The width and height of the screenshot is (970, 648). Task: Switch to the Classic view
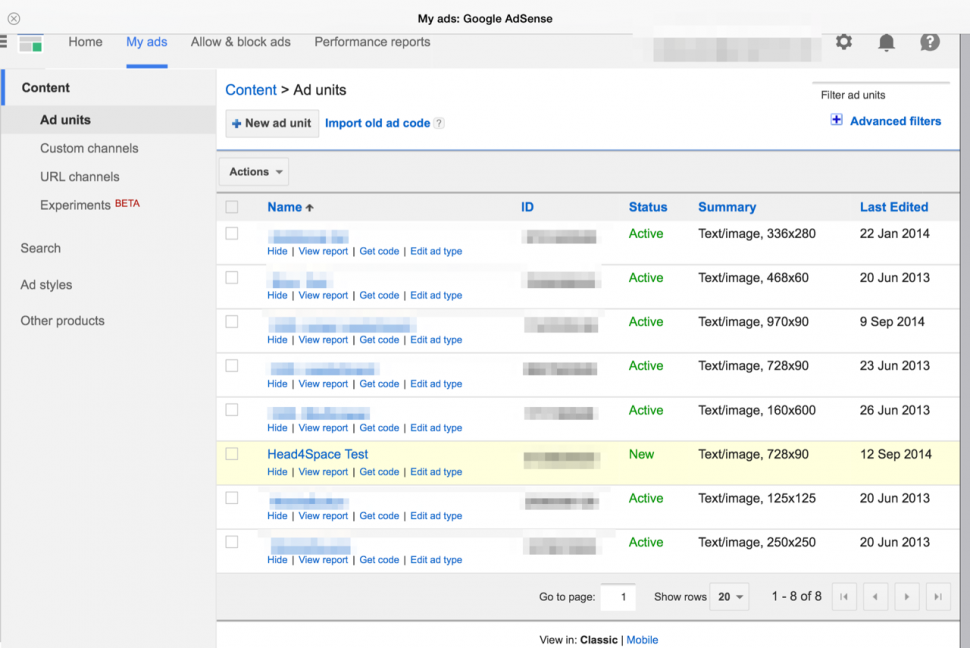[598, 640]
